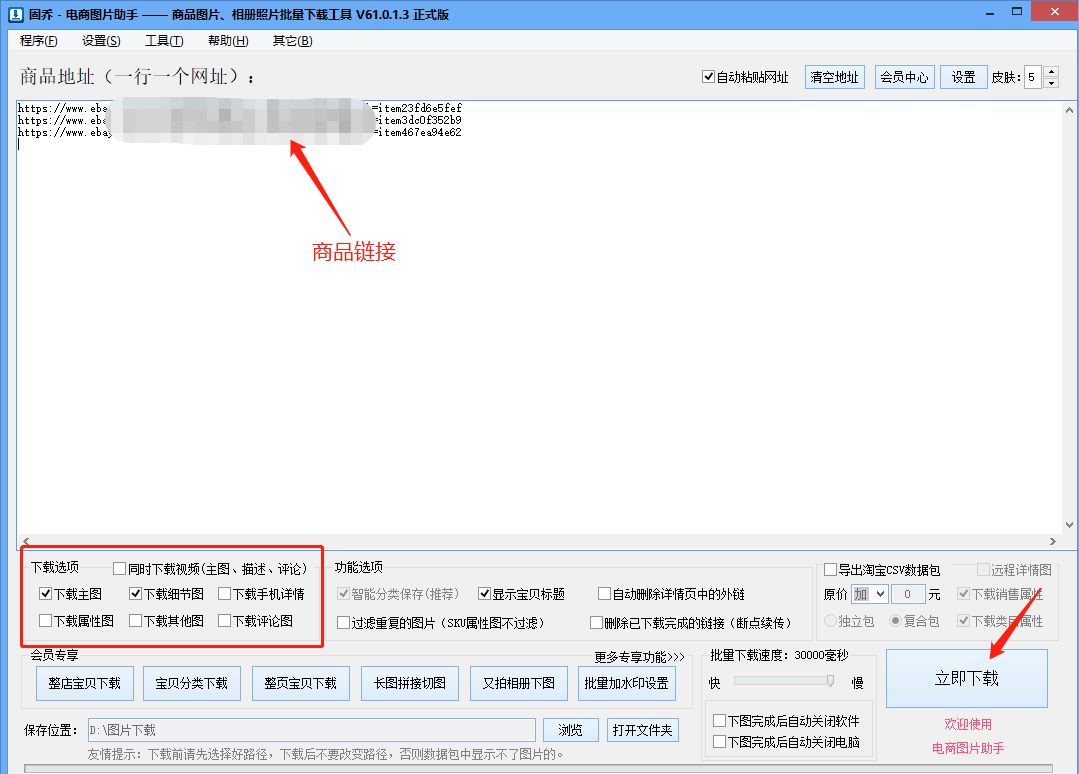Click the 欢迎使用 pink text
Screen dimensions: 1079x774
(968, 724)
